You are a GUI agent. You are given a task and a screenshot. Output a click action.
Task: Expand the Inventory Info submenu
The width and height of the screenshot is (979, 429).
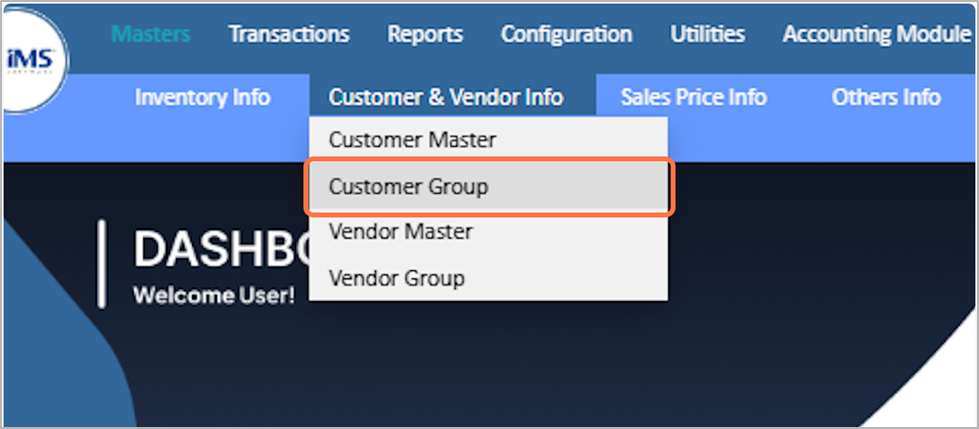coord(202,97)
